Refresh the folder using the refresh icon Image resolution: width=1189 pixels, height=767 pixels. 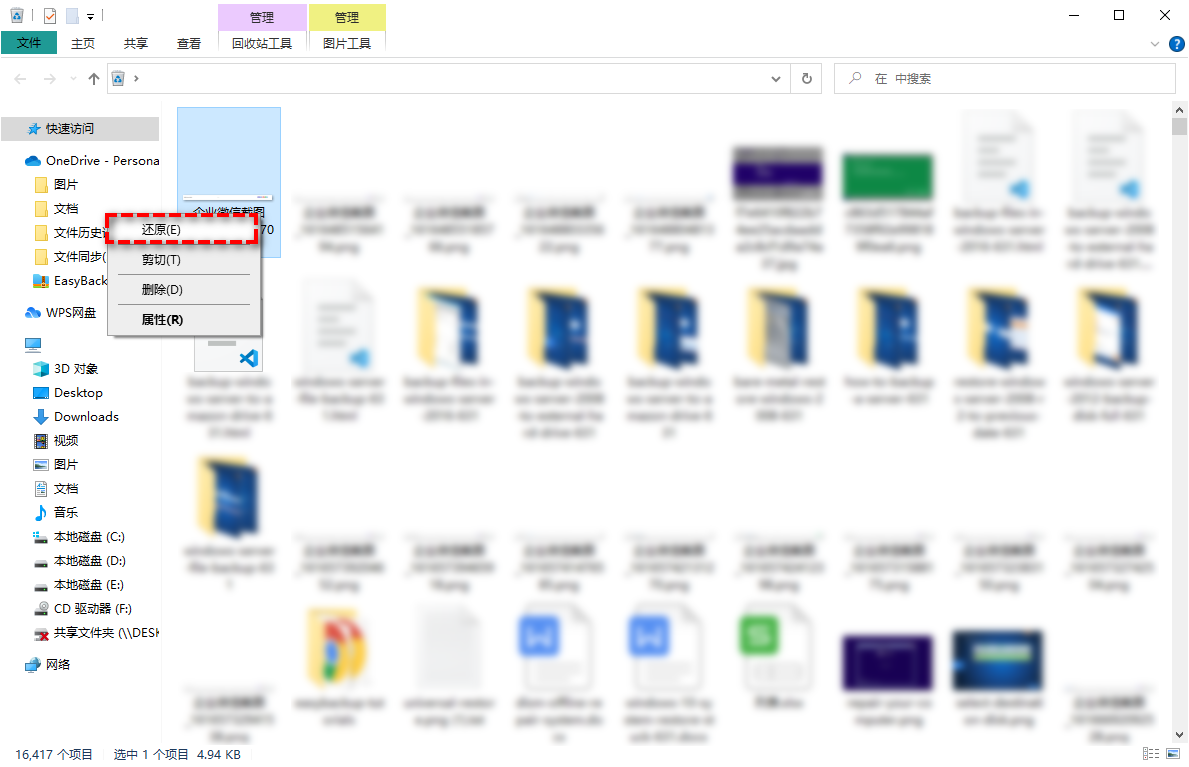tap(806, 78)
